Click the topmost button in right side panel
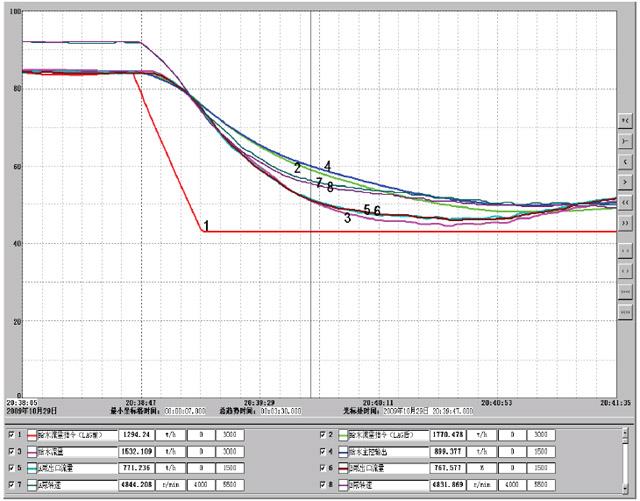The width and height of the screenshot is (640, 501). (626, 117)
